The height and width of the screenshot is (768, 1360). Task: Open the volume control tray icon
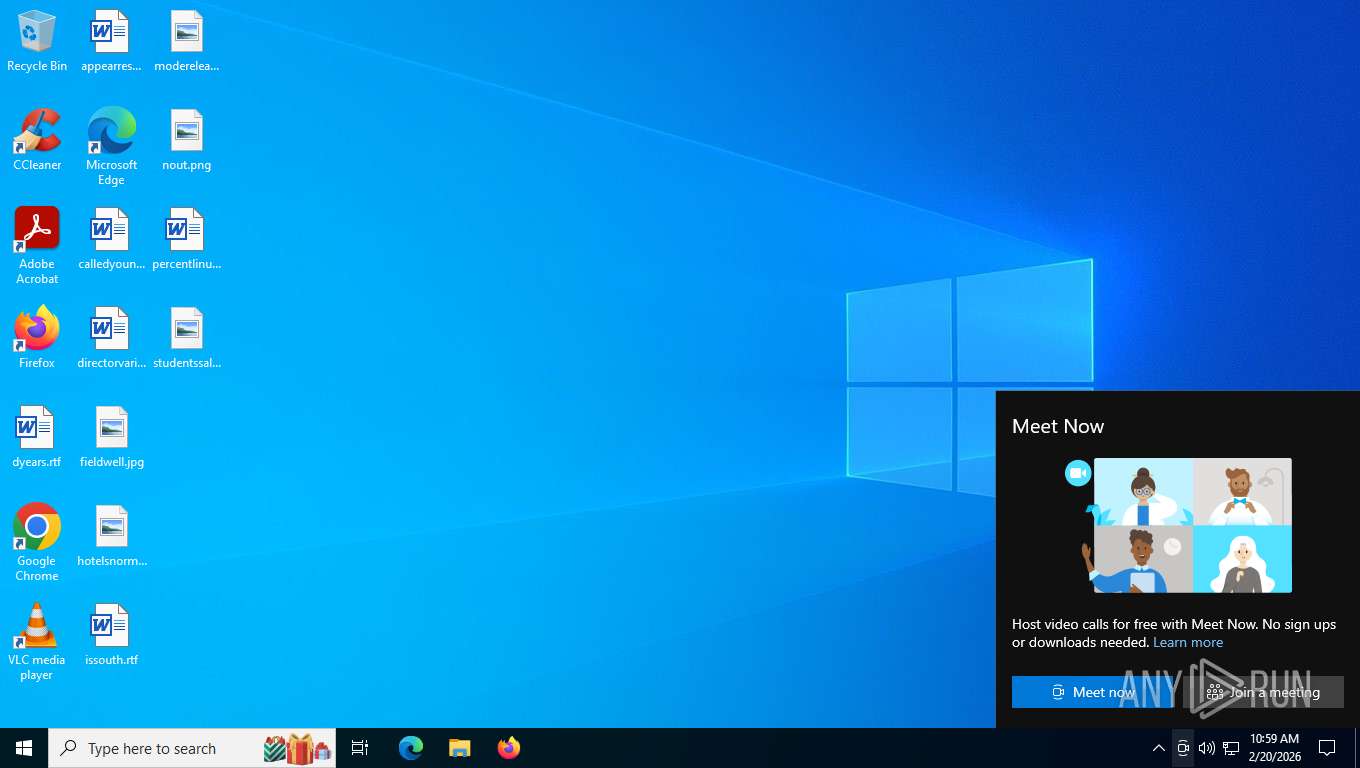click(1207, 748)
